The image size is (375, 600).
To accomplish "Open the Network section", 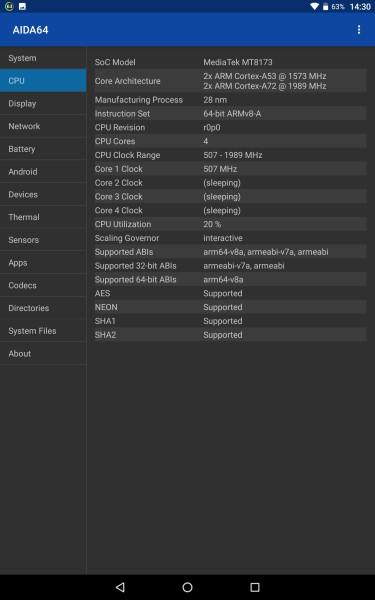I will pyautogui.click(x=43, y=126).
